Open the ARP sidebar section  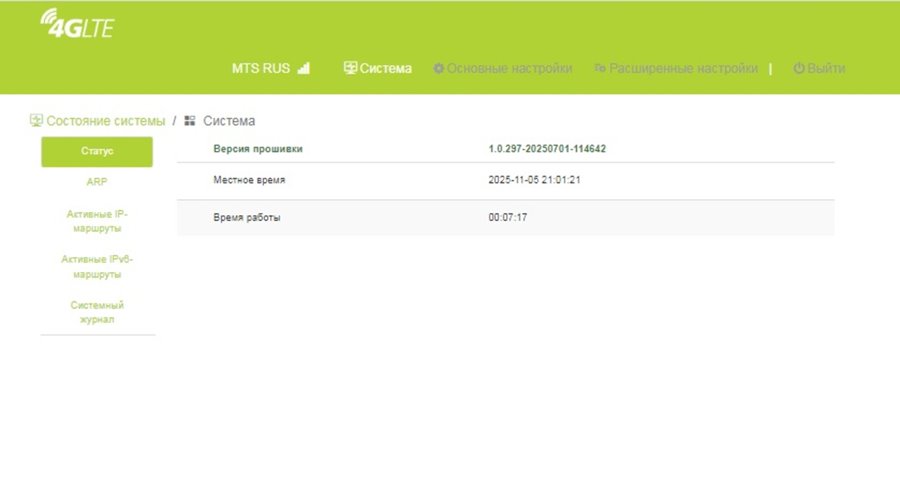[97, 183]
